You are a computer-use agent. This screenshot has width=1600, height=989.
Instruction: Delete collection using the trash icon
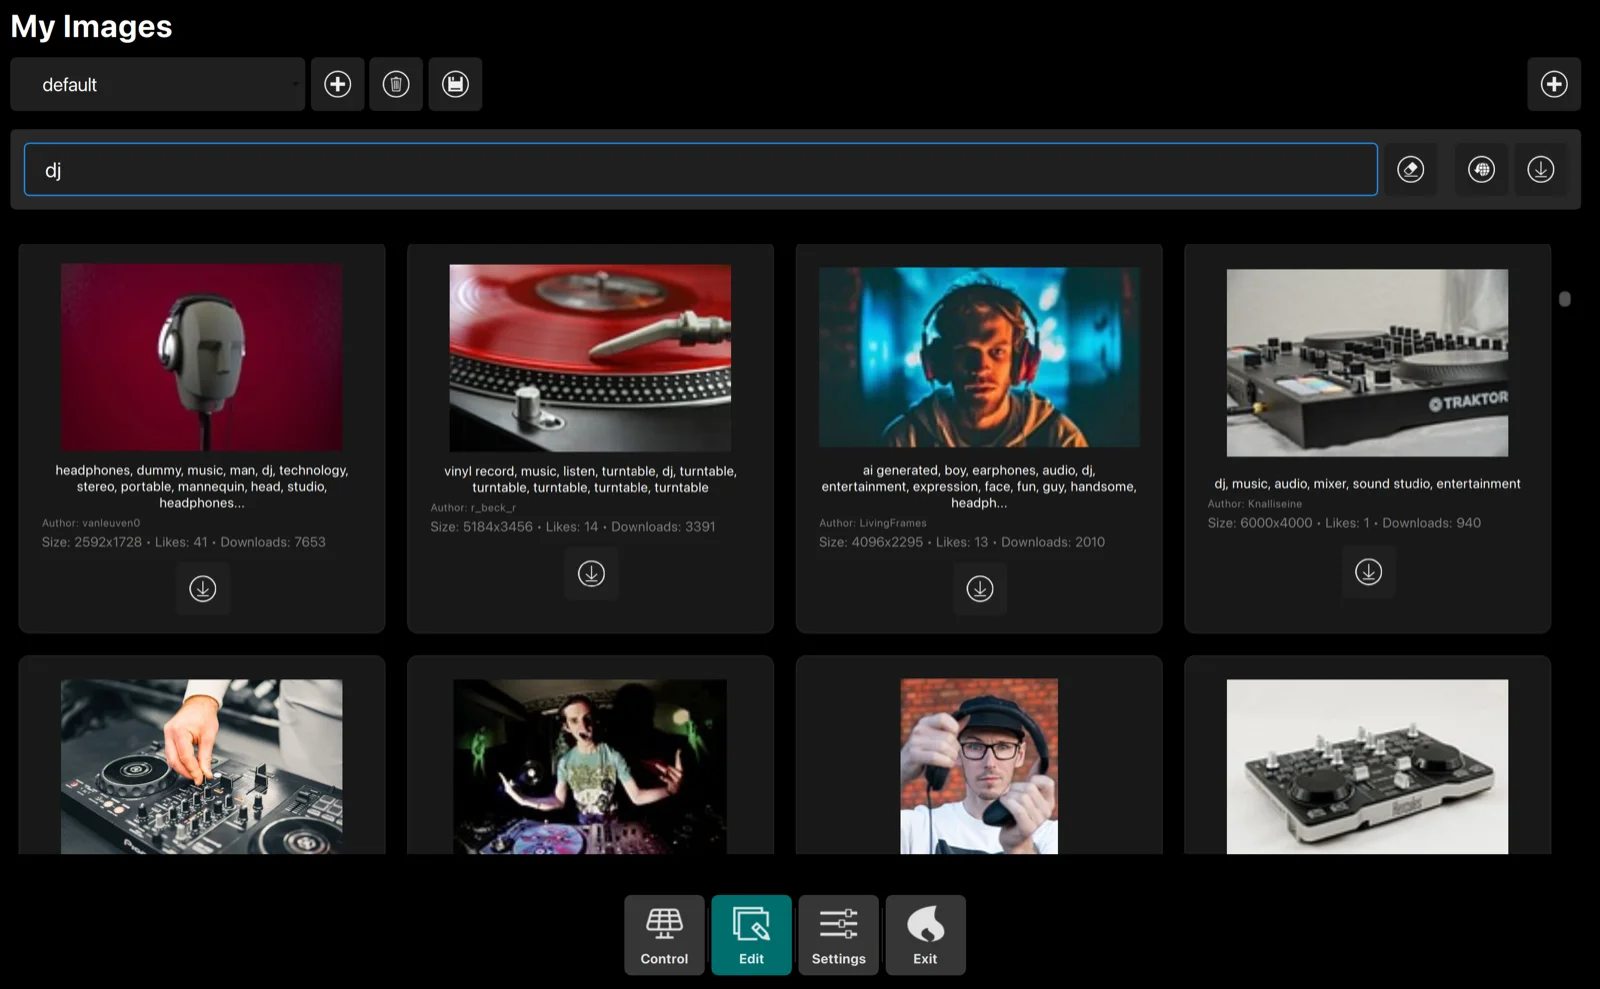396,84
